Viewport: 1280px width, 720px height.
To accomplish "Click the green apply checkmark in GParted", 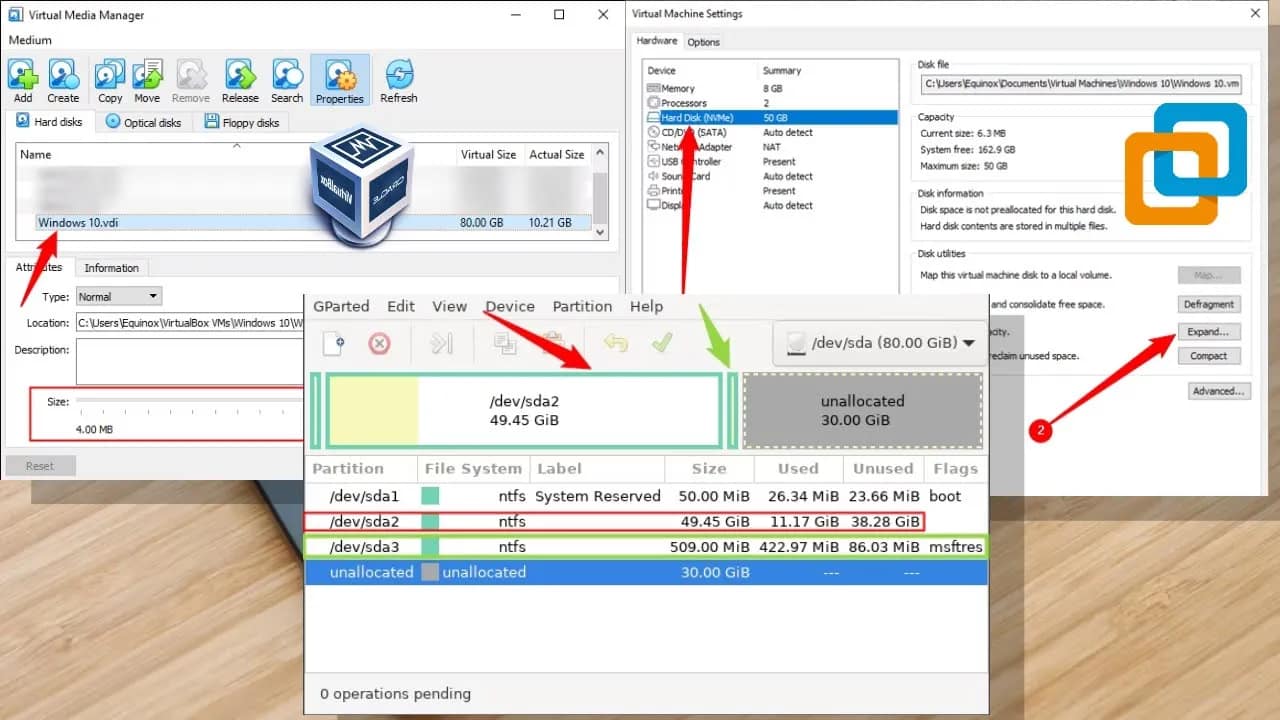I will (663, 342).
